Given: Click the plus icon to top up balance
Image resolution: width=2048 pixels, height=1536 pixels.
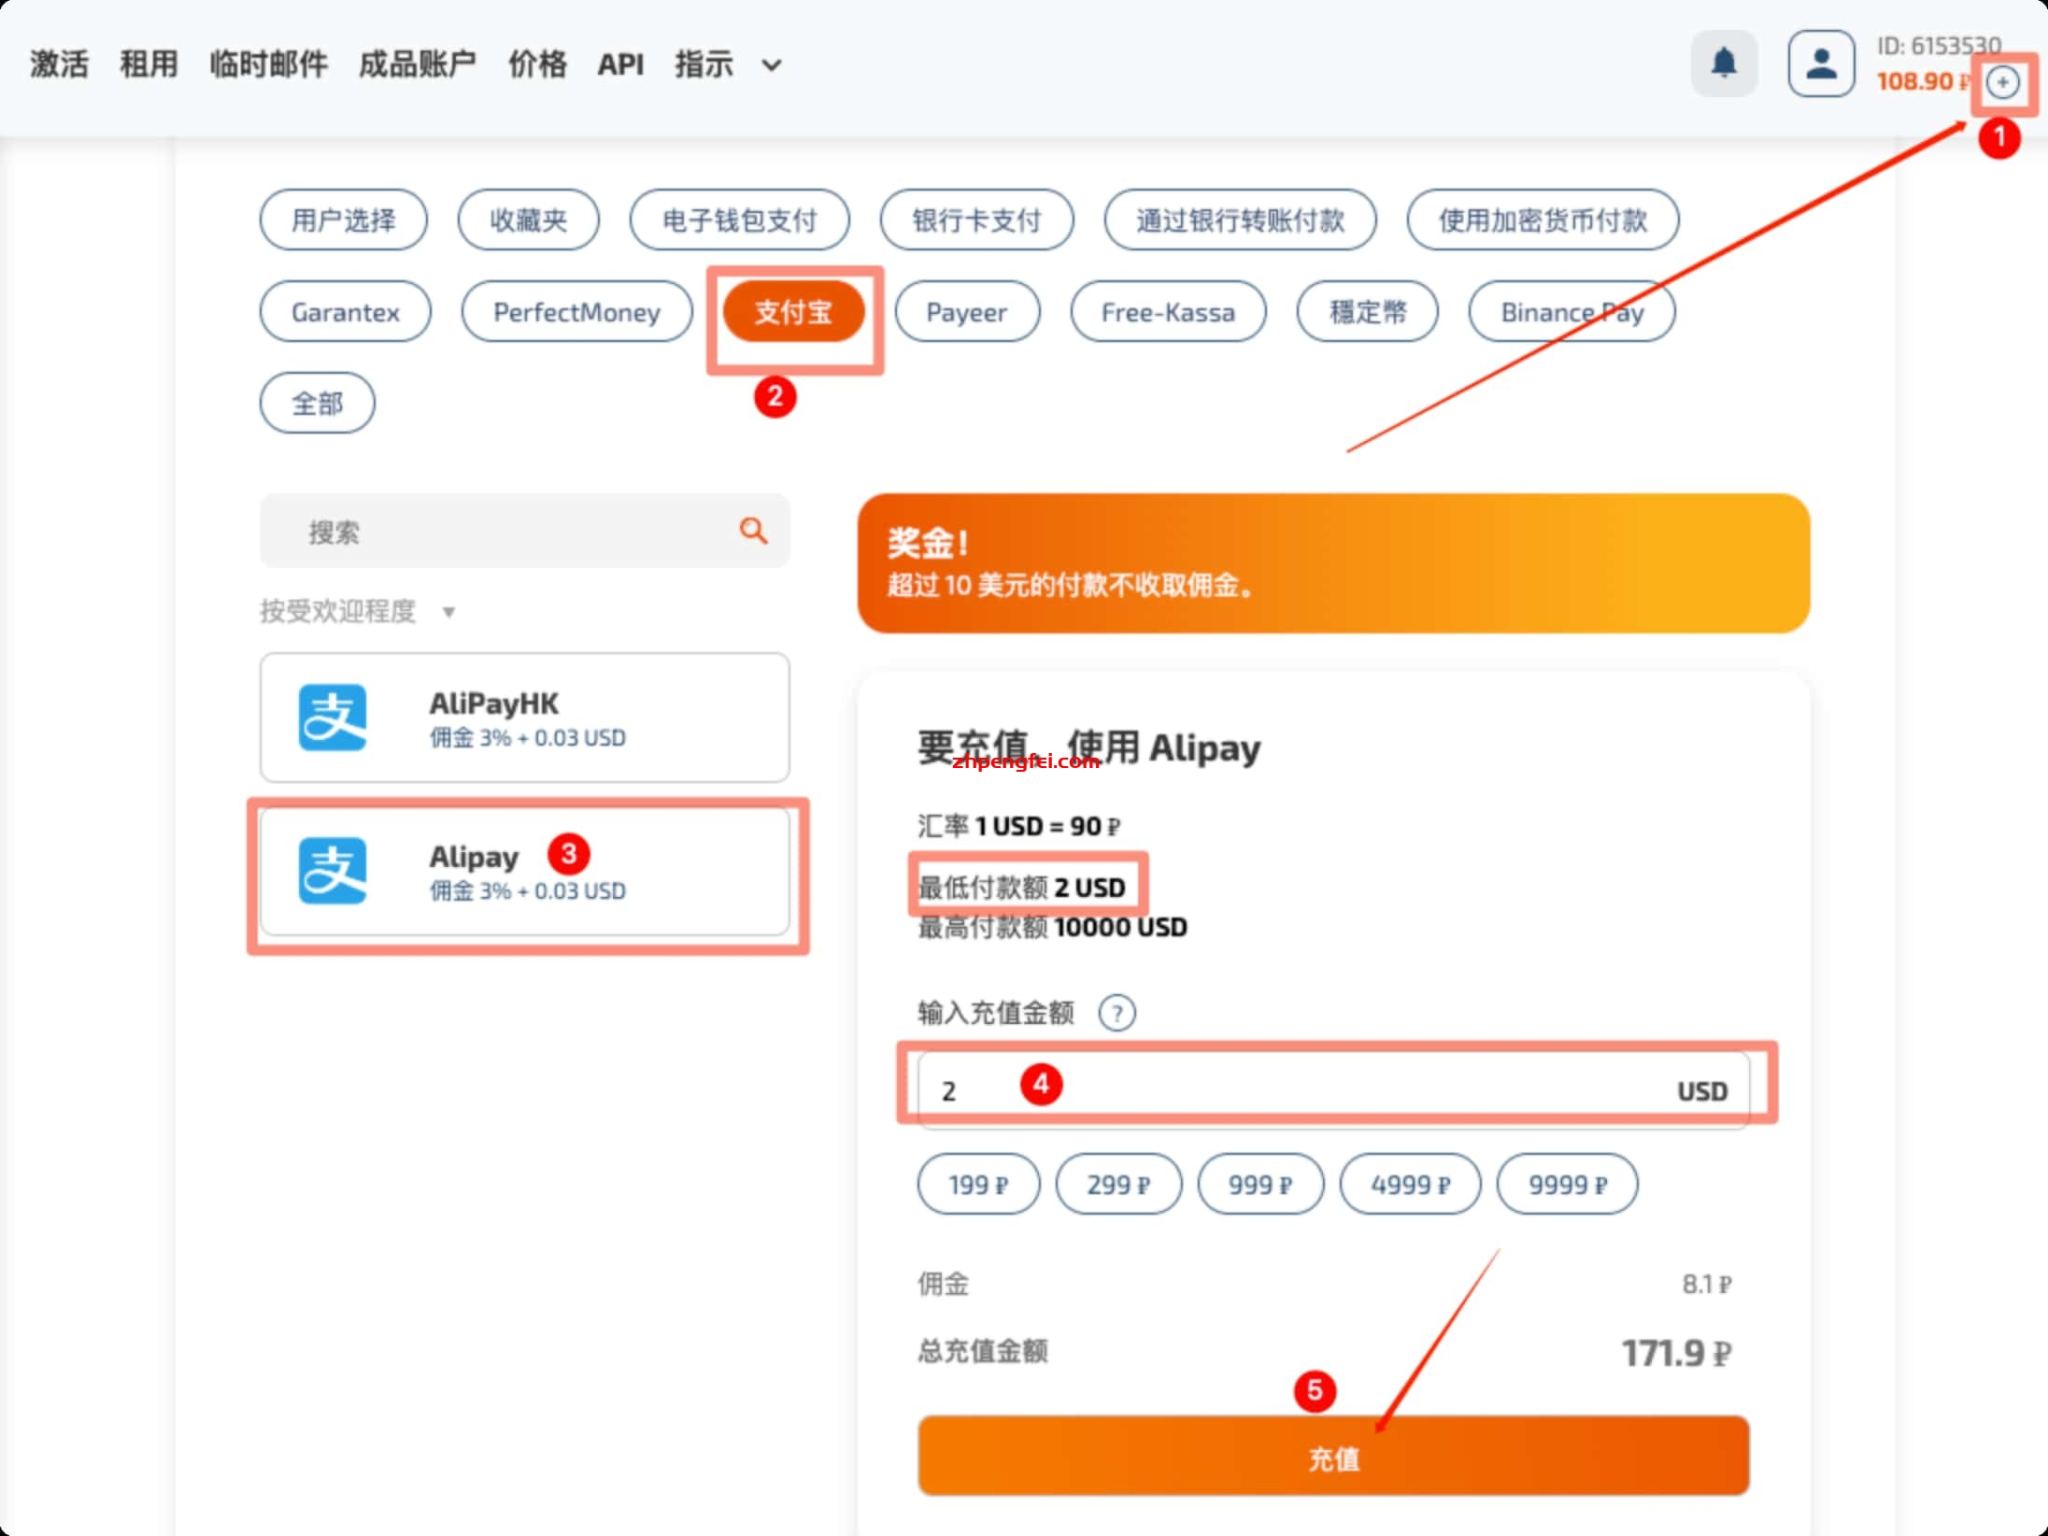Looking at the screenshot, I should coord(2003,83).
